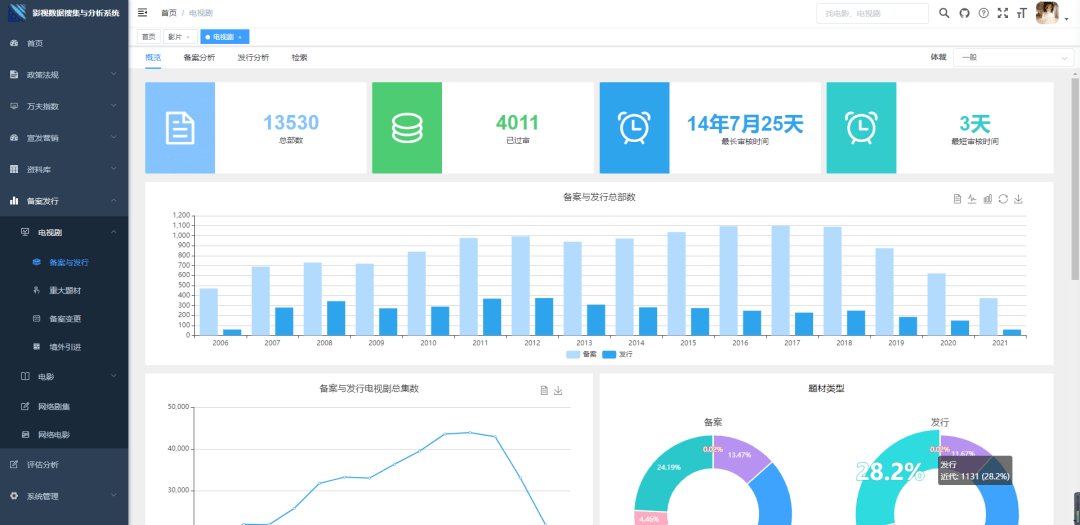Switch top chart to bar view
The height and width of the screenshot is (525, 1080).
click(988, 199)
